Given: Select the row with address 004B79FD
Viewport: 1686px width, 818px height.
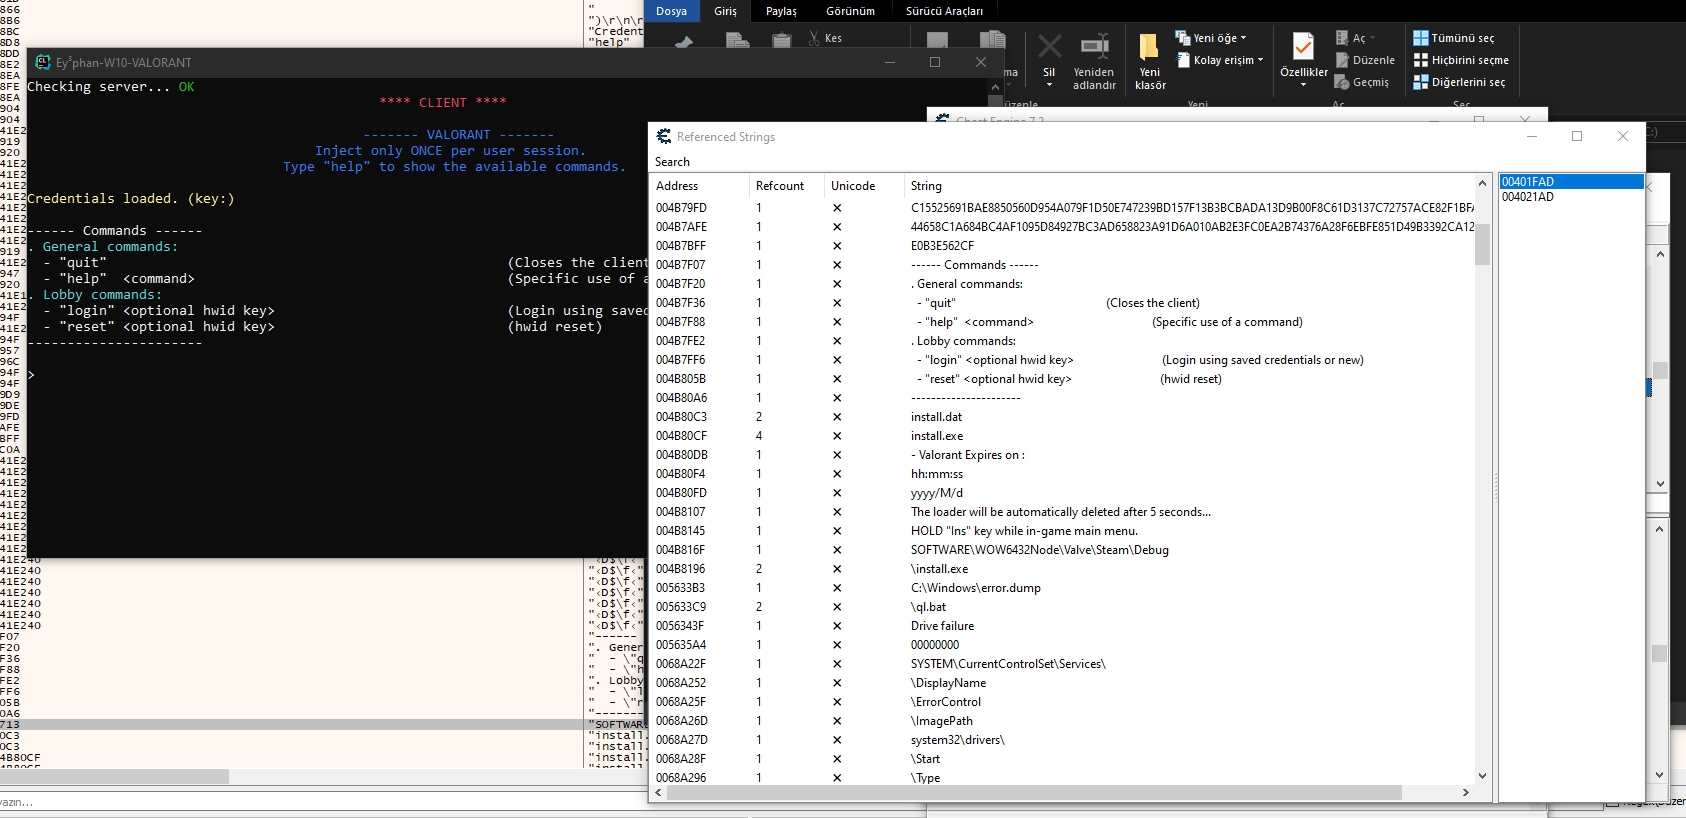Looking at the screenshot, I should [x=1063, y=208].
